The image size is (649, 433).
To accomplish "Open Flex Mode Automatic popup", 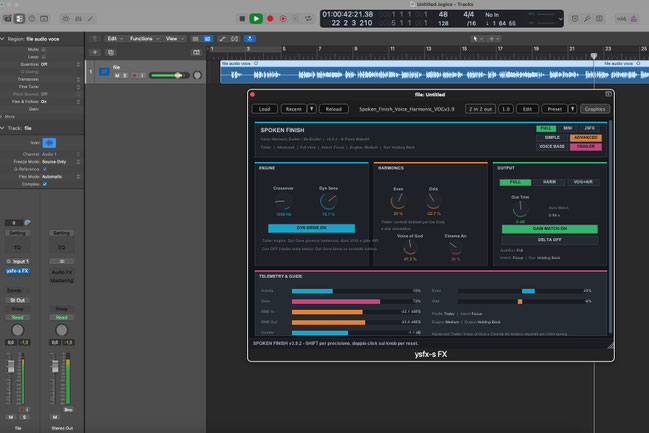I will 61,176.
